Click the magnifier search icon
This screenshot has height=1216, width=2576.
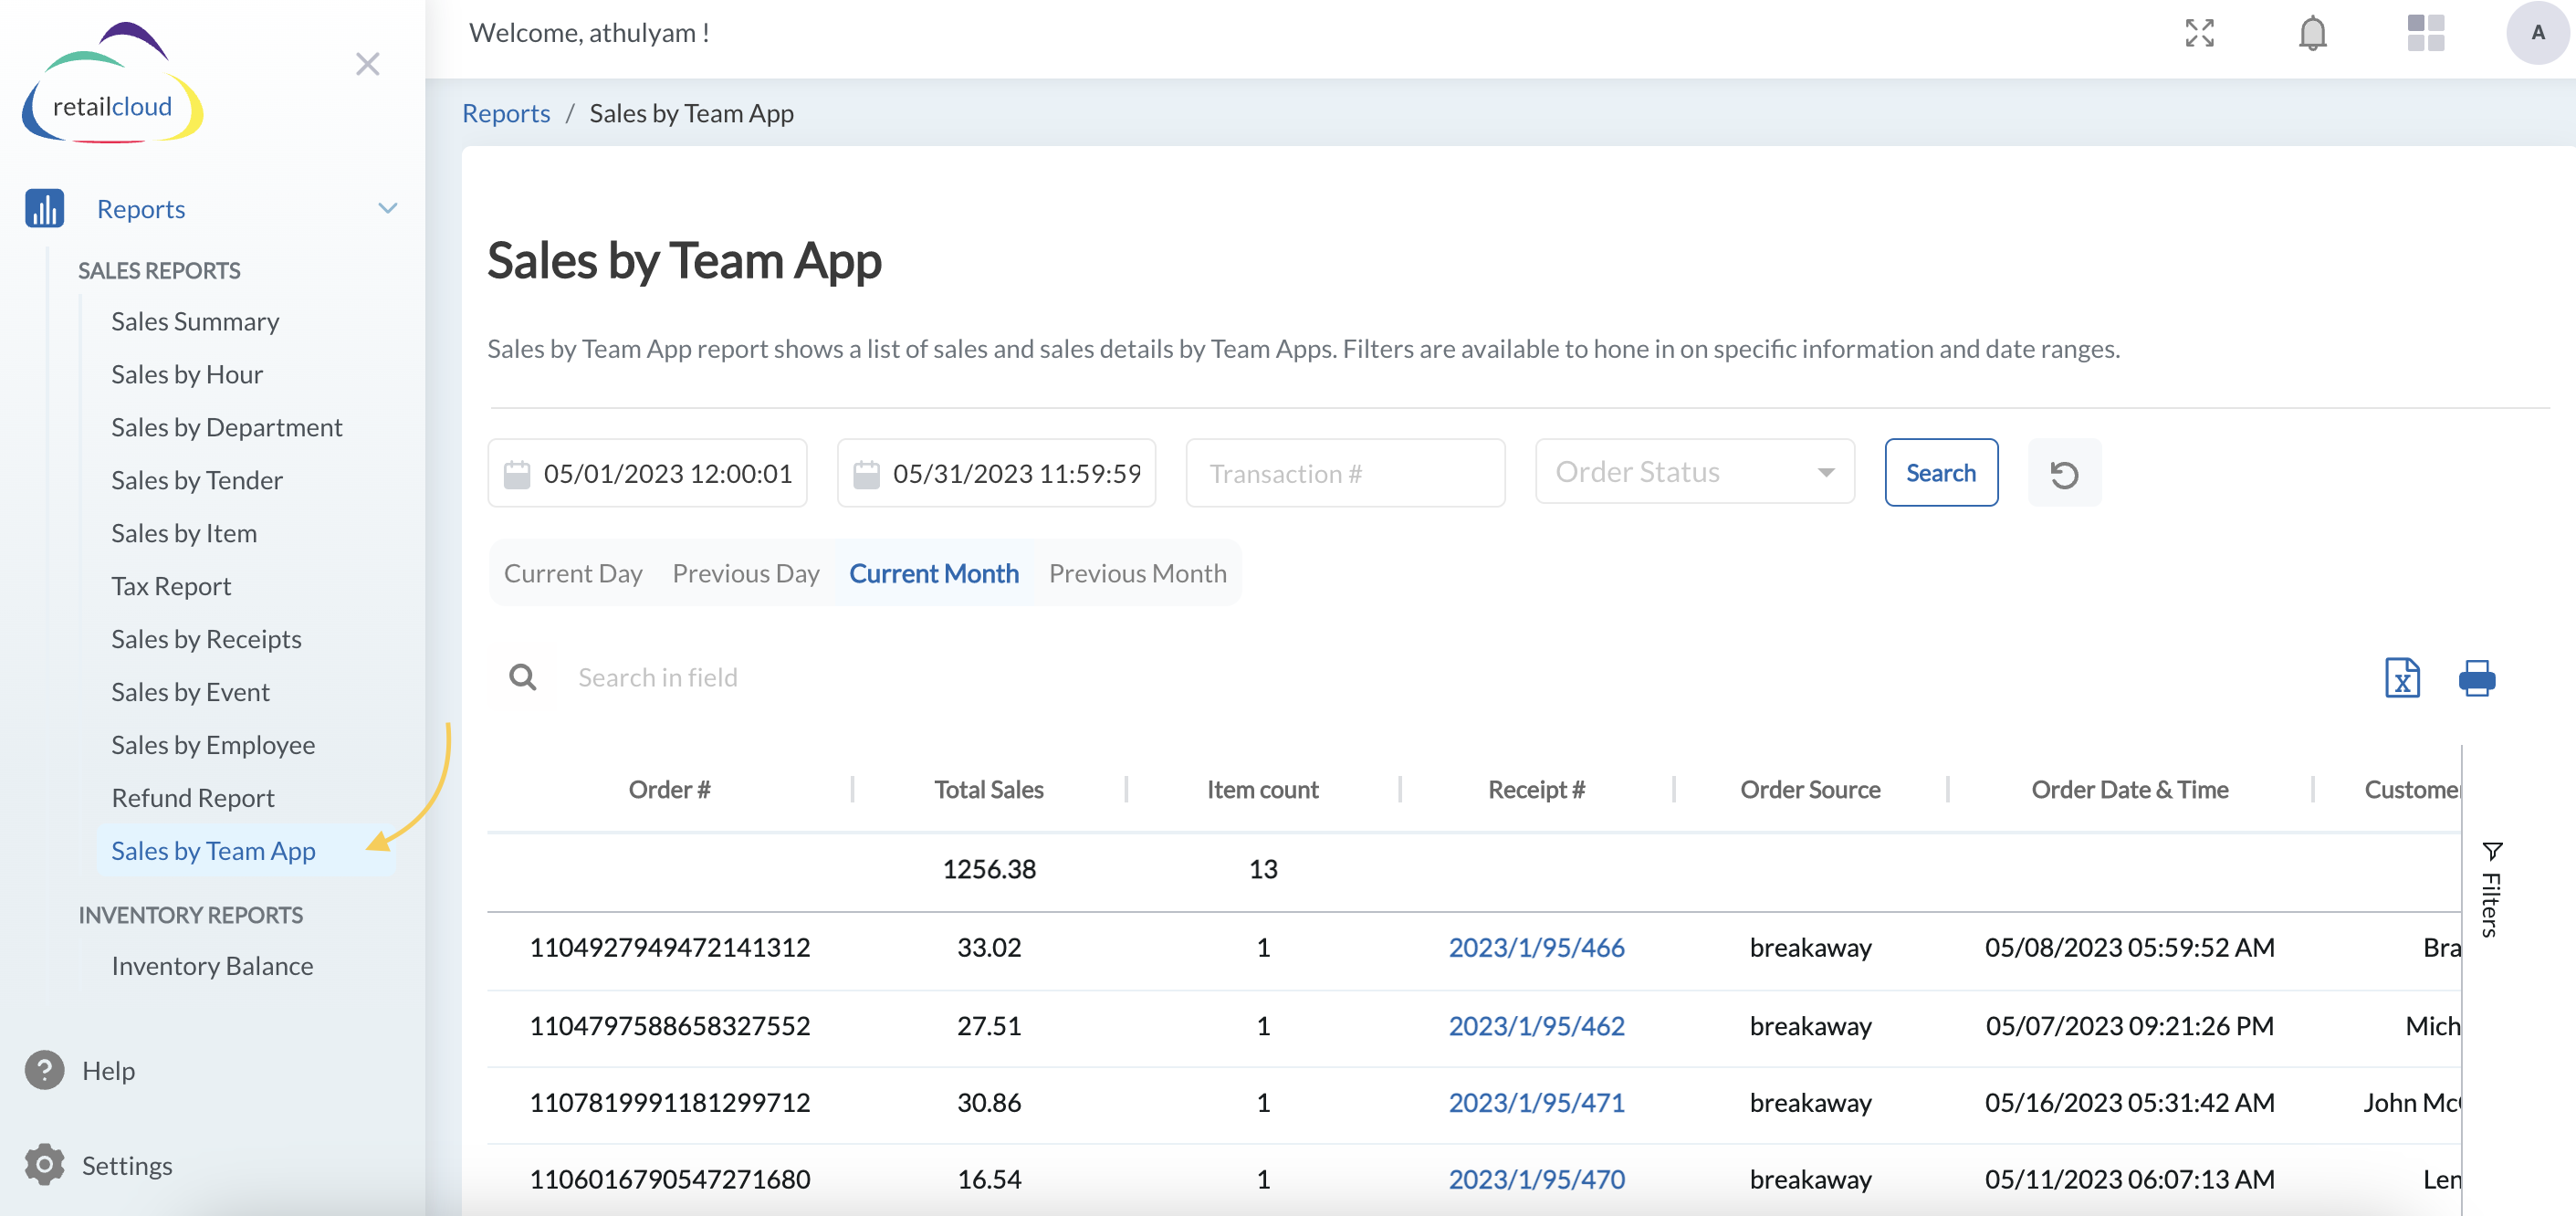point(522,677)
